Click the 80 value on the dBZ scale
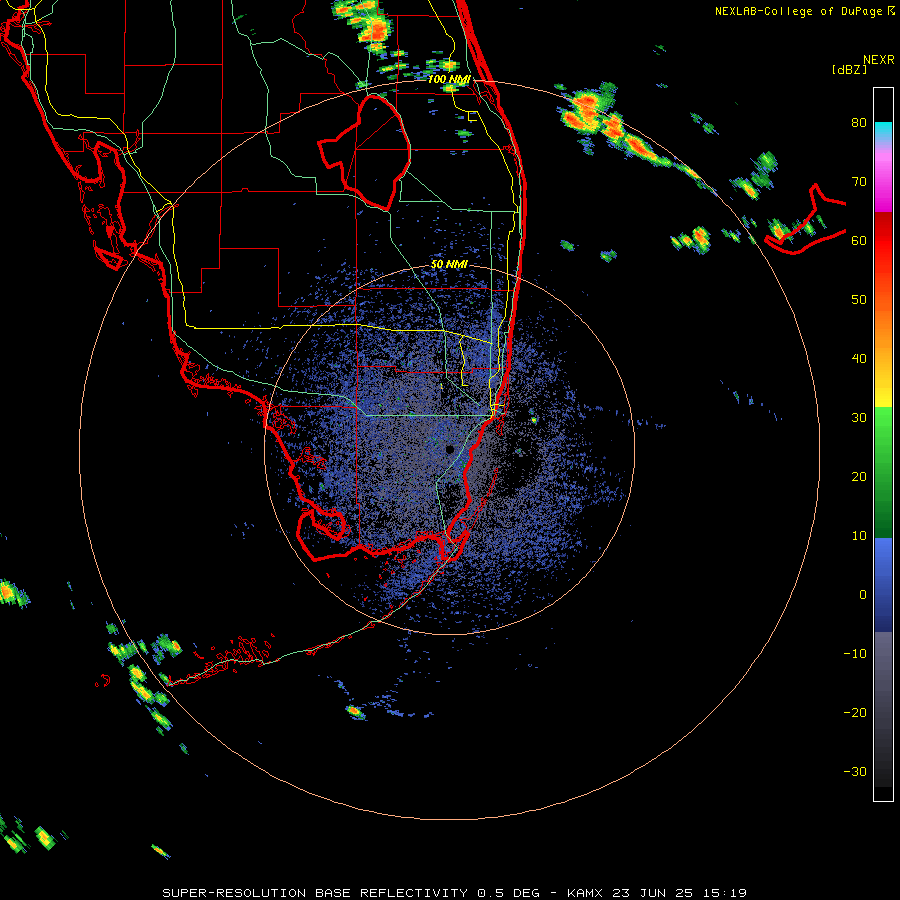This screenshot has width=900, height=900. 859,123
